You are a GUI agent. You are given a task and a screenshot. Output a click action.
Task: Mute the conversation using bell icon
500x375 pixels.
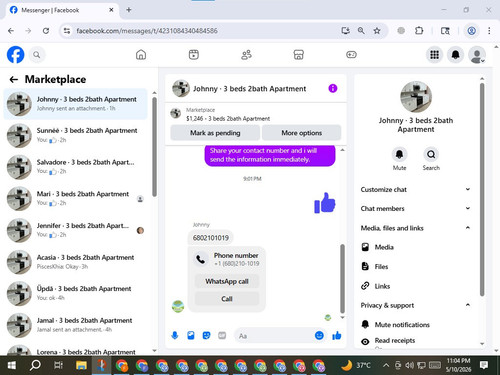click(399, 154)
